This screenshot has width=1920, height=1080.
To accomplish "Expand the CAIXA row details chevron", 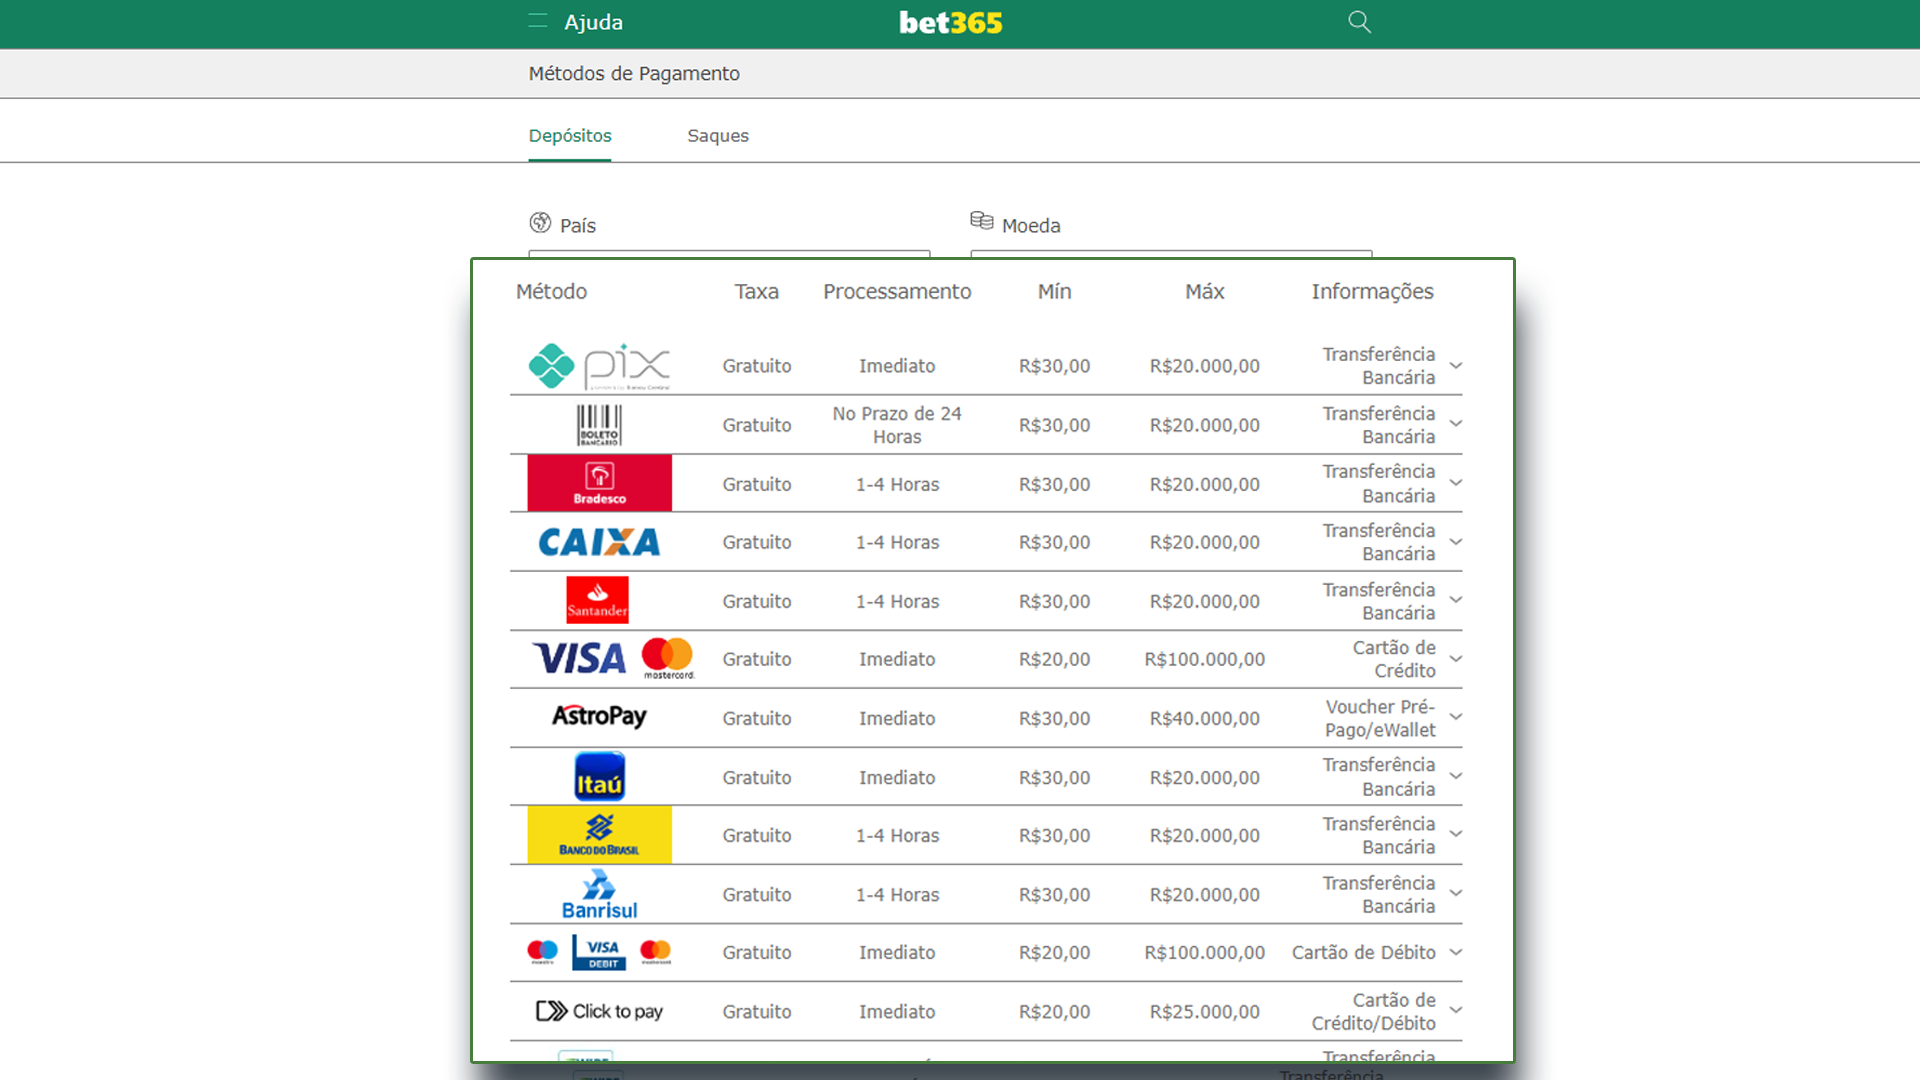I will pos(1456,542).
